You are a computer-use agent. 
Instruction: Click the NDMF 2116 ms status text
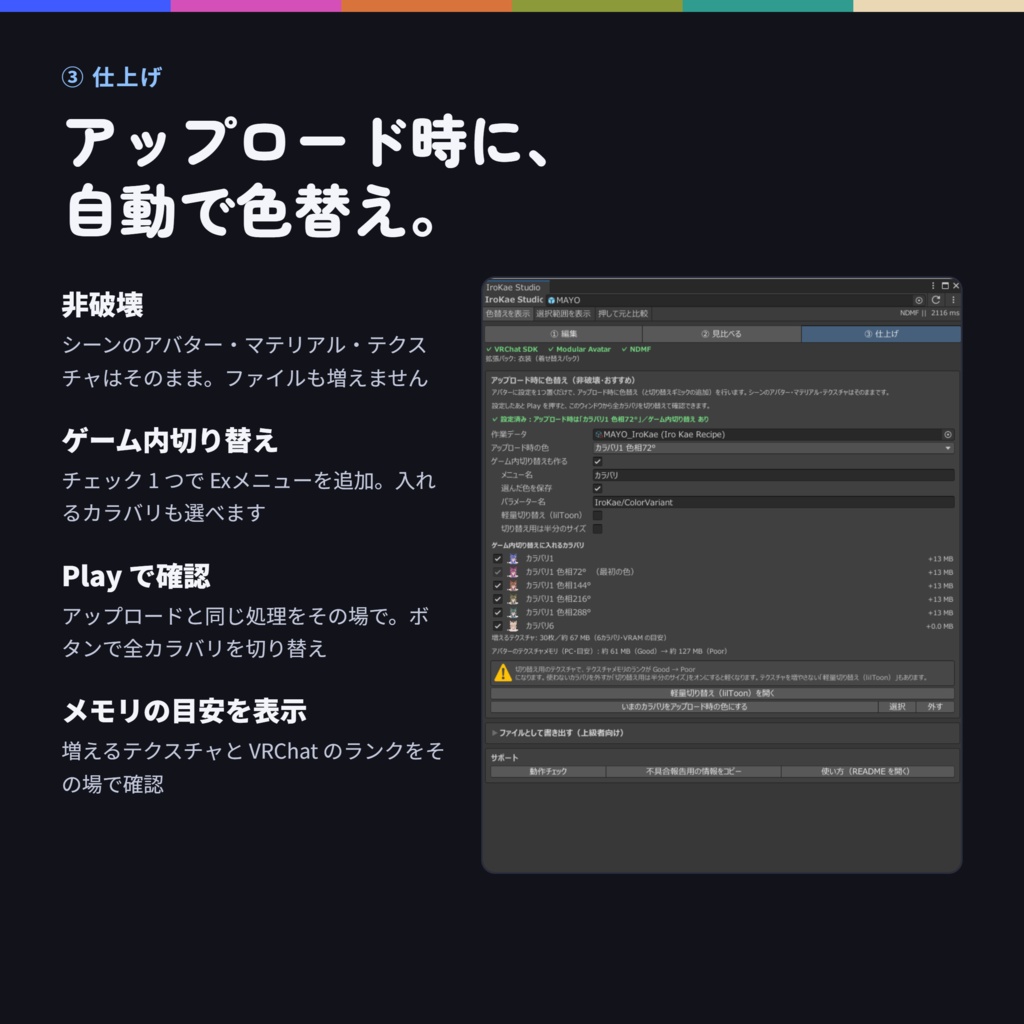(929, 313)
